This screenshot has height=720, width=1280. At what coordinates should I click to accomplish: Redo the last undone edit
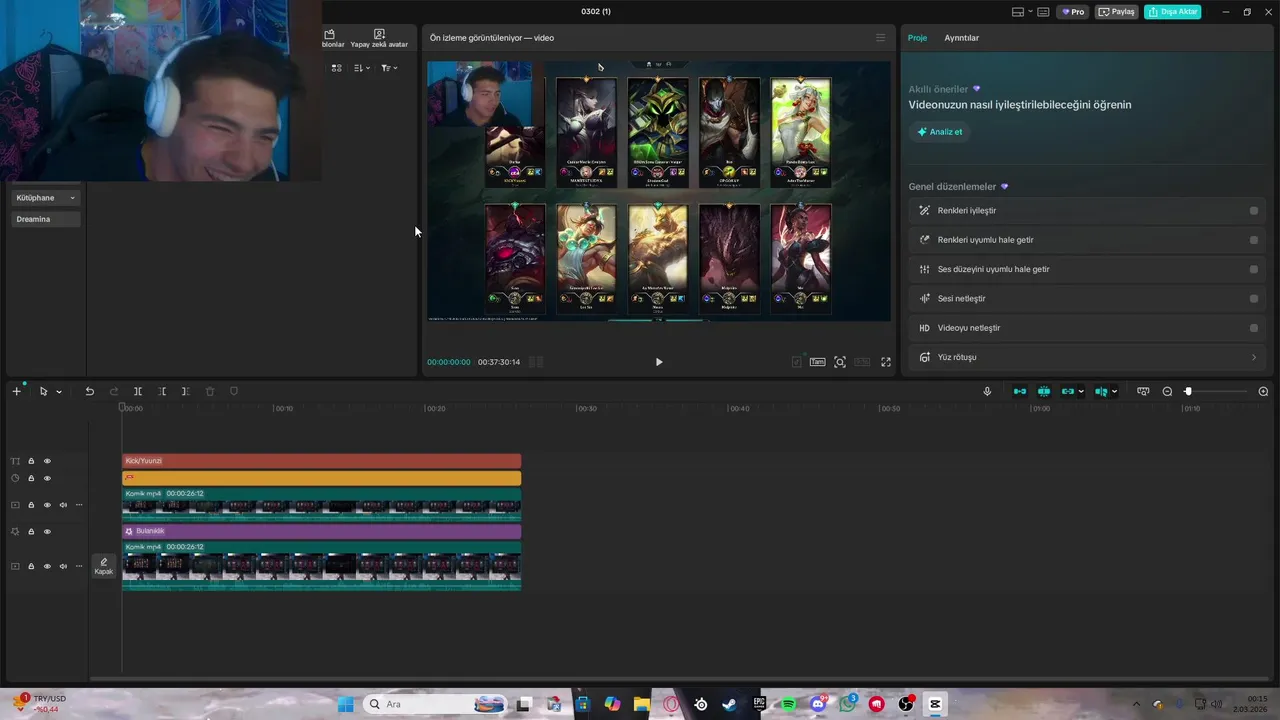pyautogui.click(x=114, y=391)
